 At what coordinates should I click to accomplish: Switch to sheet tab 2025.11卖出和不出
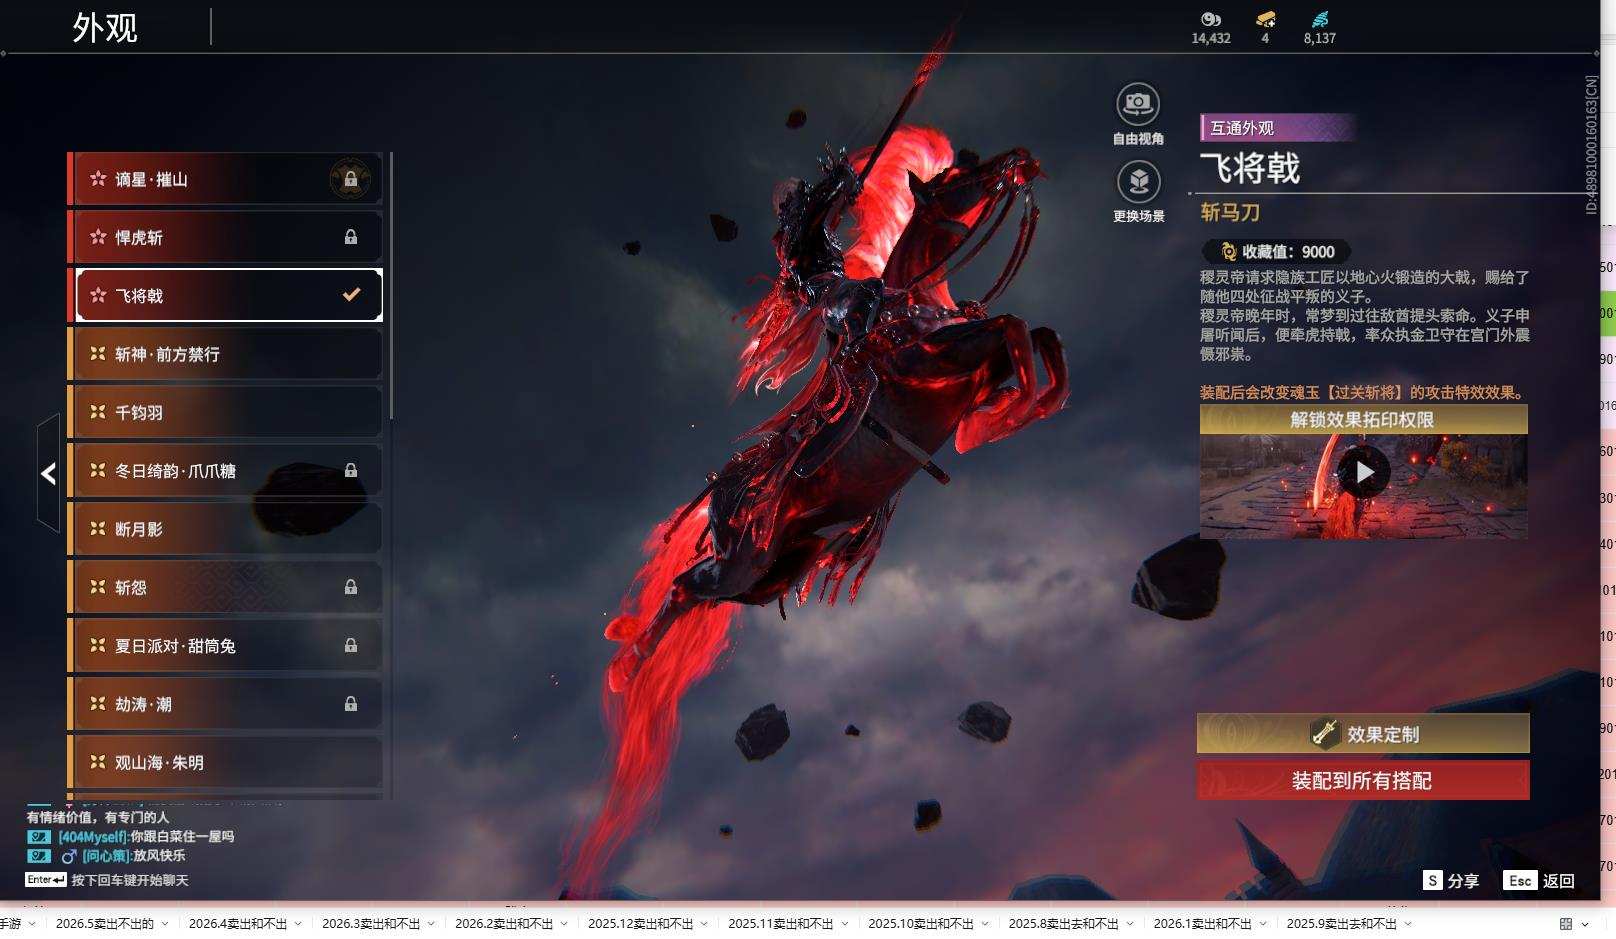pos(781,923)
